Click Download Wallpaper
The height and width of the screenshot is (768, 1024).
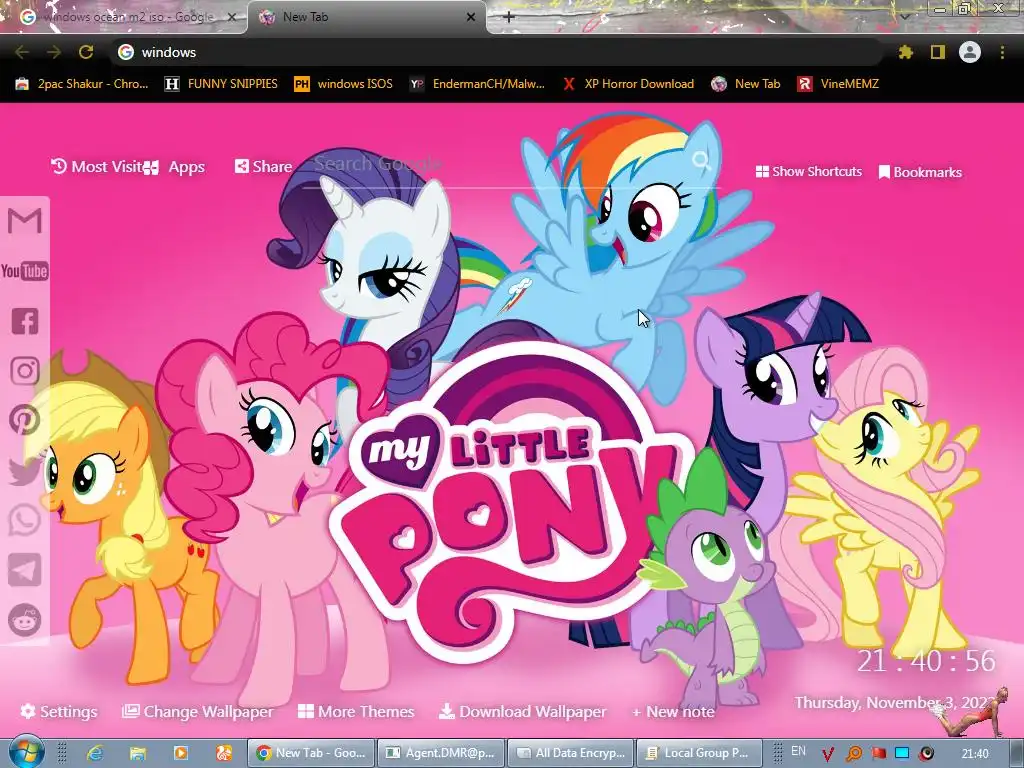click(522, 712)
